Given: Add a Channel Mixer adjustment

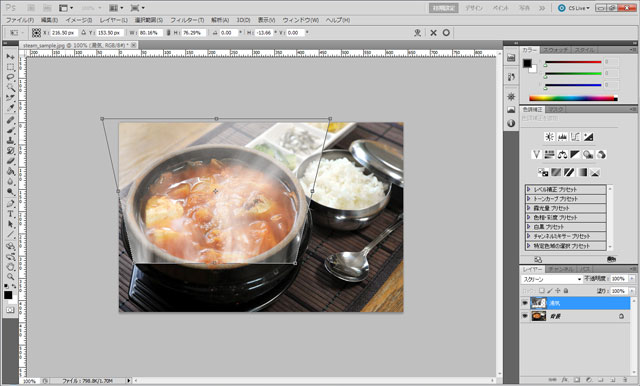Looking at the screenshot, I should coord(601,155).
